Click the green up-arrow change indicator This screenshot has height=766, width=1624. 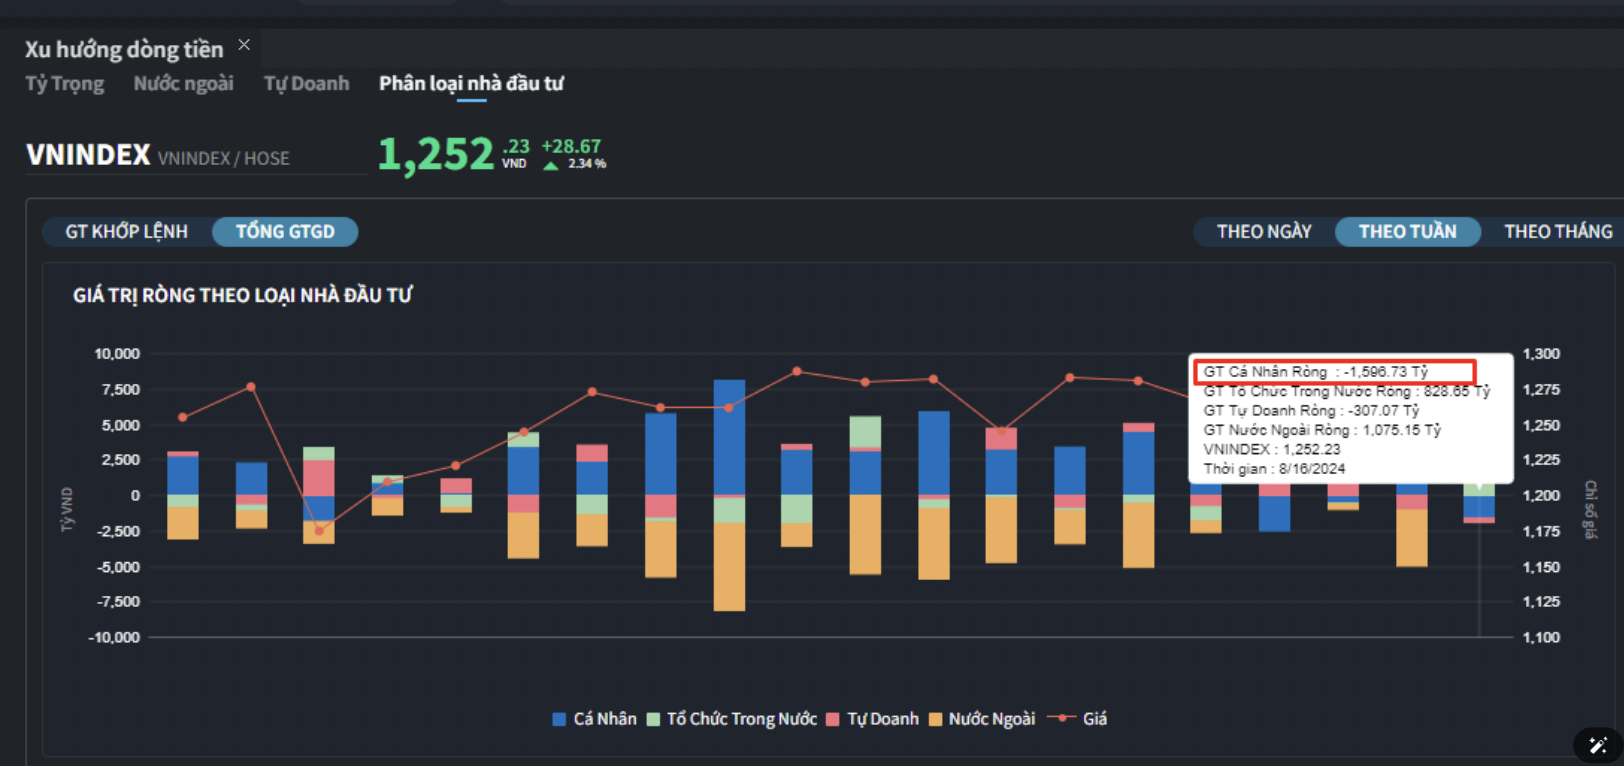click(550, 166)
